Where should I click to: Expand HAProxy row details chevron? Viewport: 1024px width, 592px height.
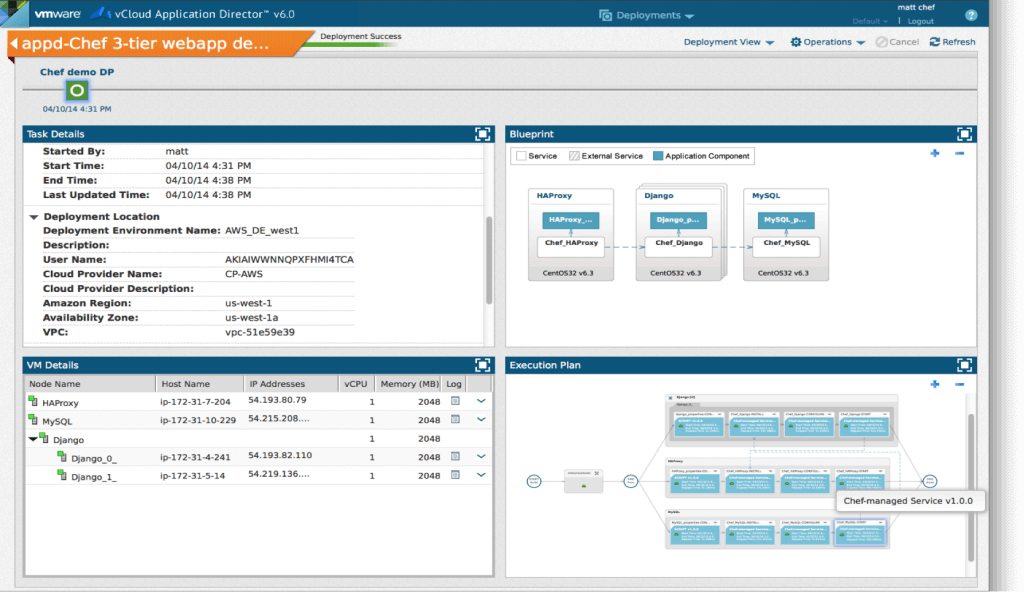pyautogui.click(x=481, y=401)
